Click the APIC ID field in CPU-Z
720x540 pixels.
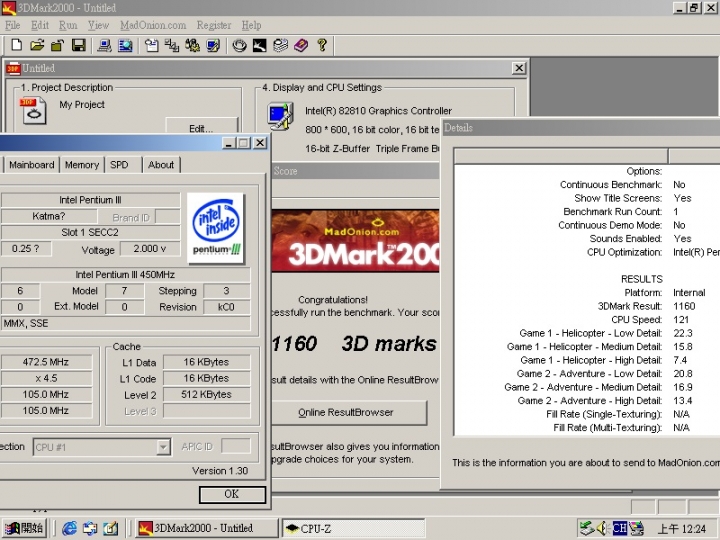tap(236, 446)
